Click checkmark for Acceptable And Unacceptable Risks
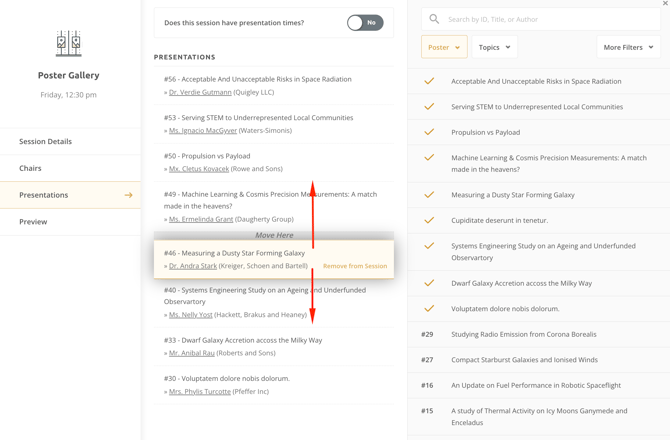 (429, 81)
